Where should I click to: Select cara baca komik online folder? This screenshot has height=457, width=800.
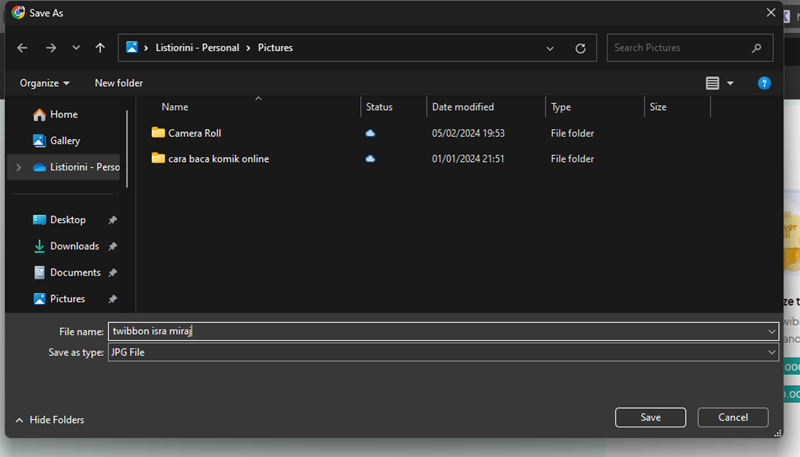coord(218,159)
